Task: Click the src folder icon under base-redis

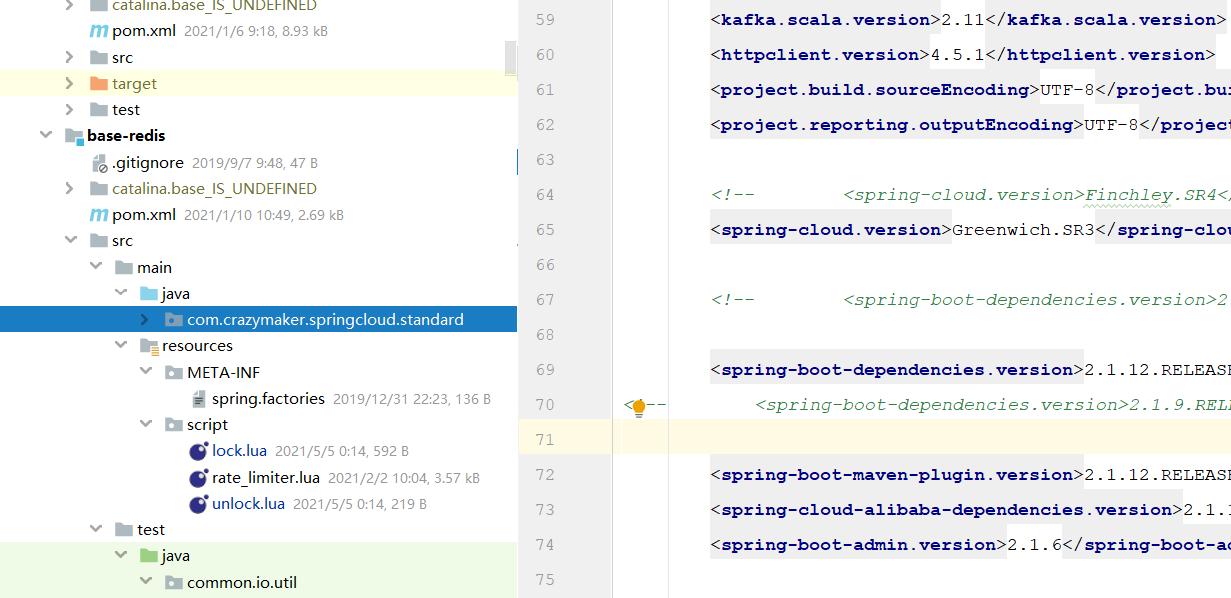Action: [x=98, y=241]
